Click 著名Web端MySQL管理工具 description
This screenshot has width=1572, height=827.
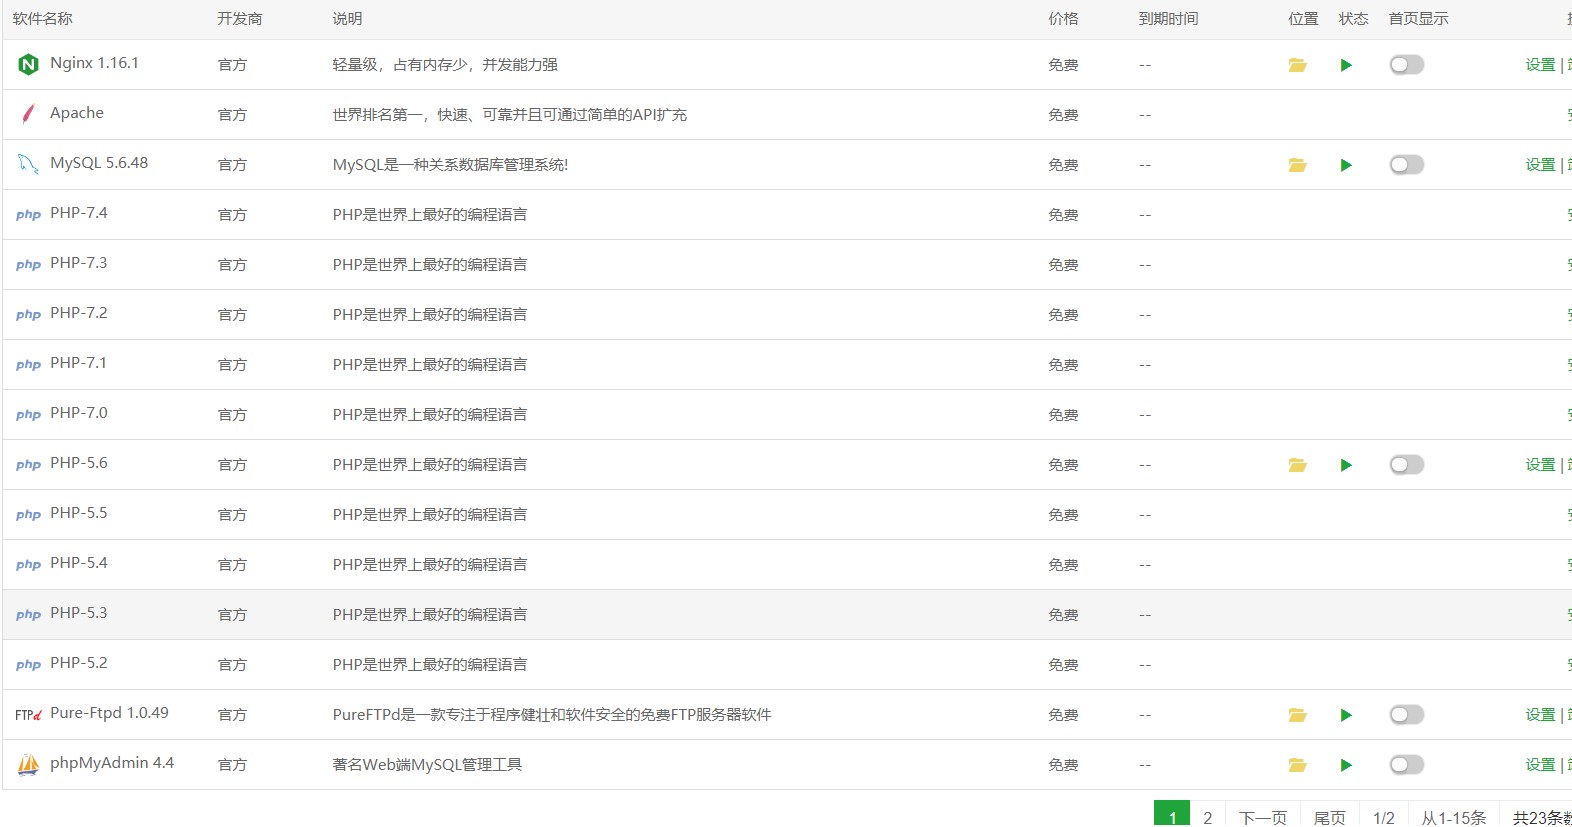427,765
